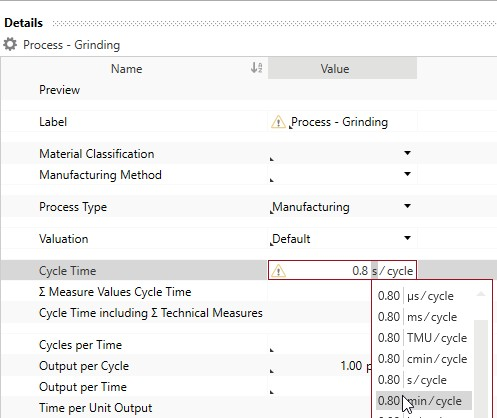Click the warning icon in Cycle Time field

278,271
